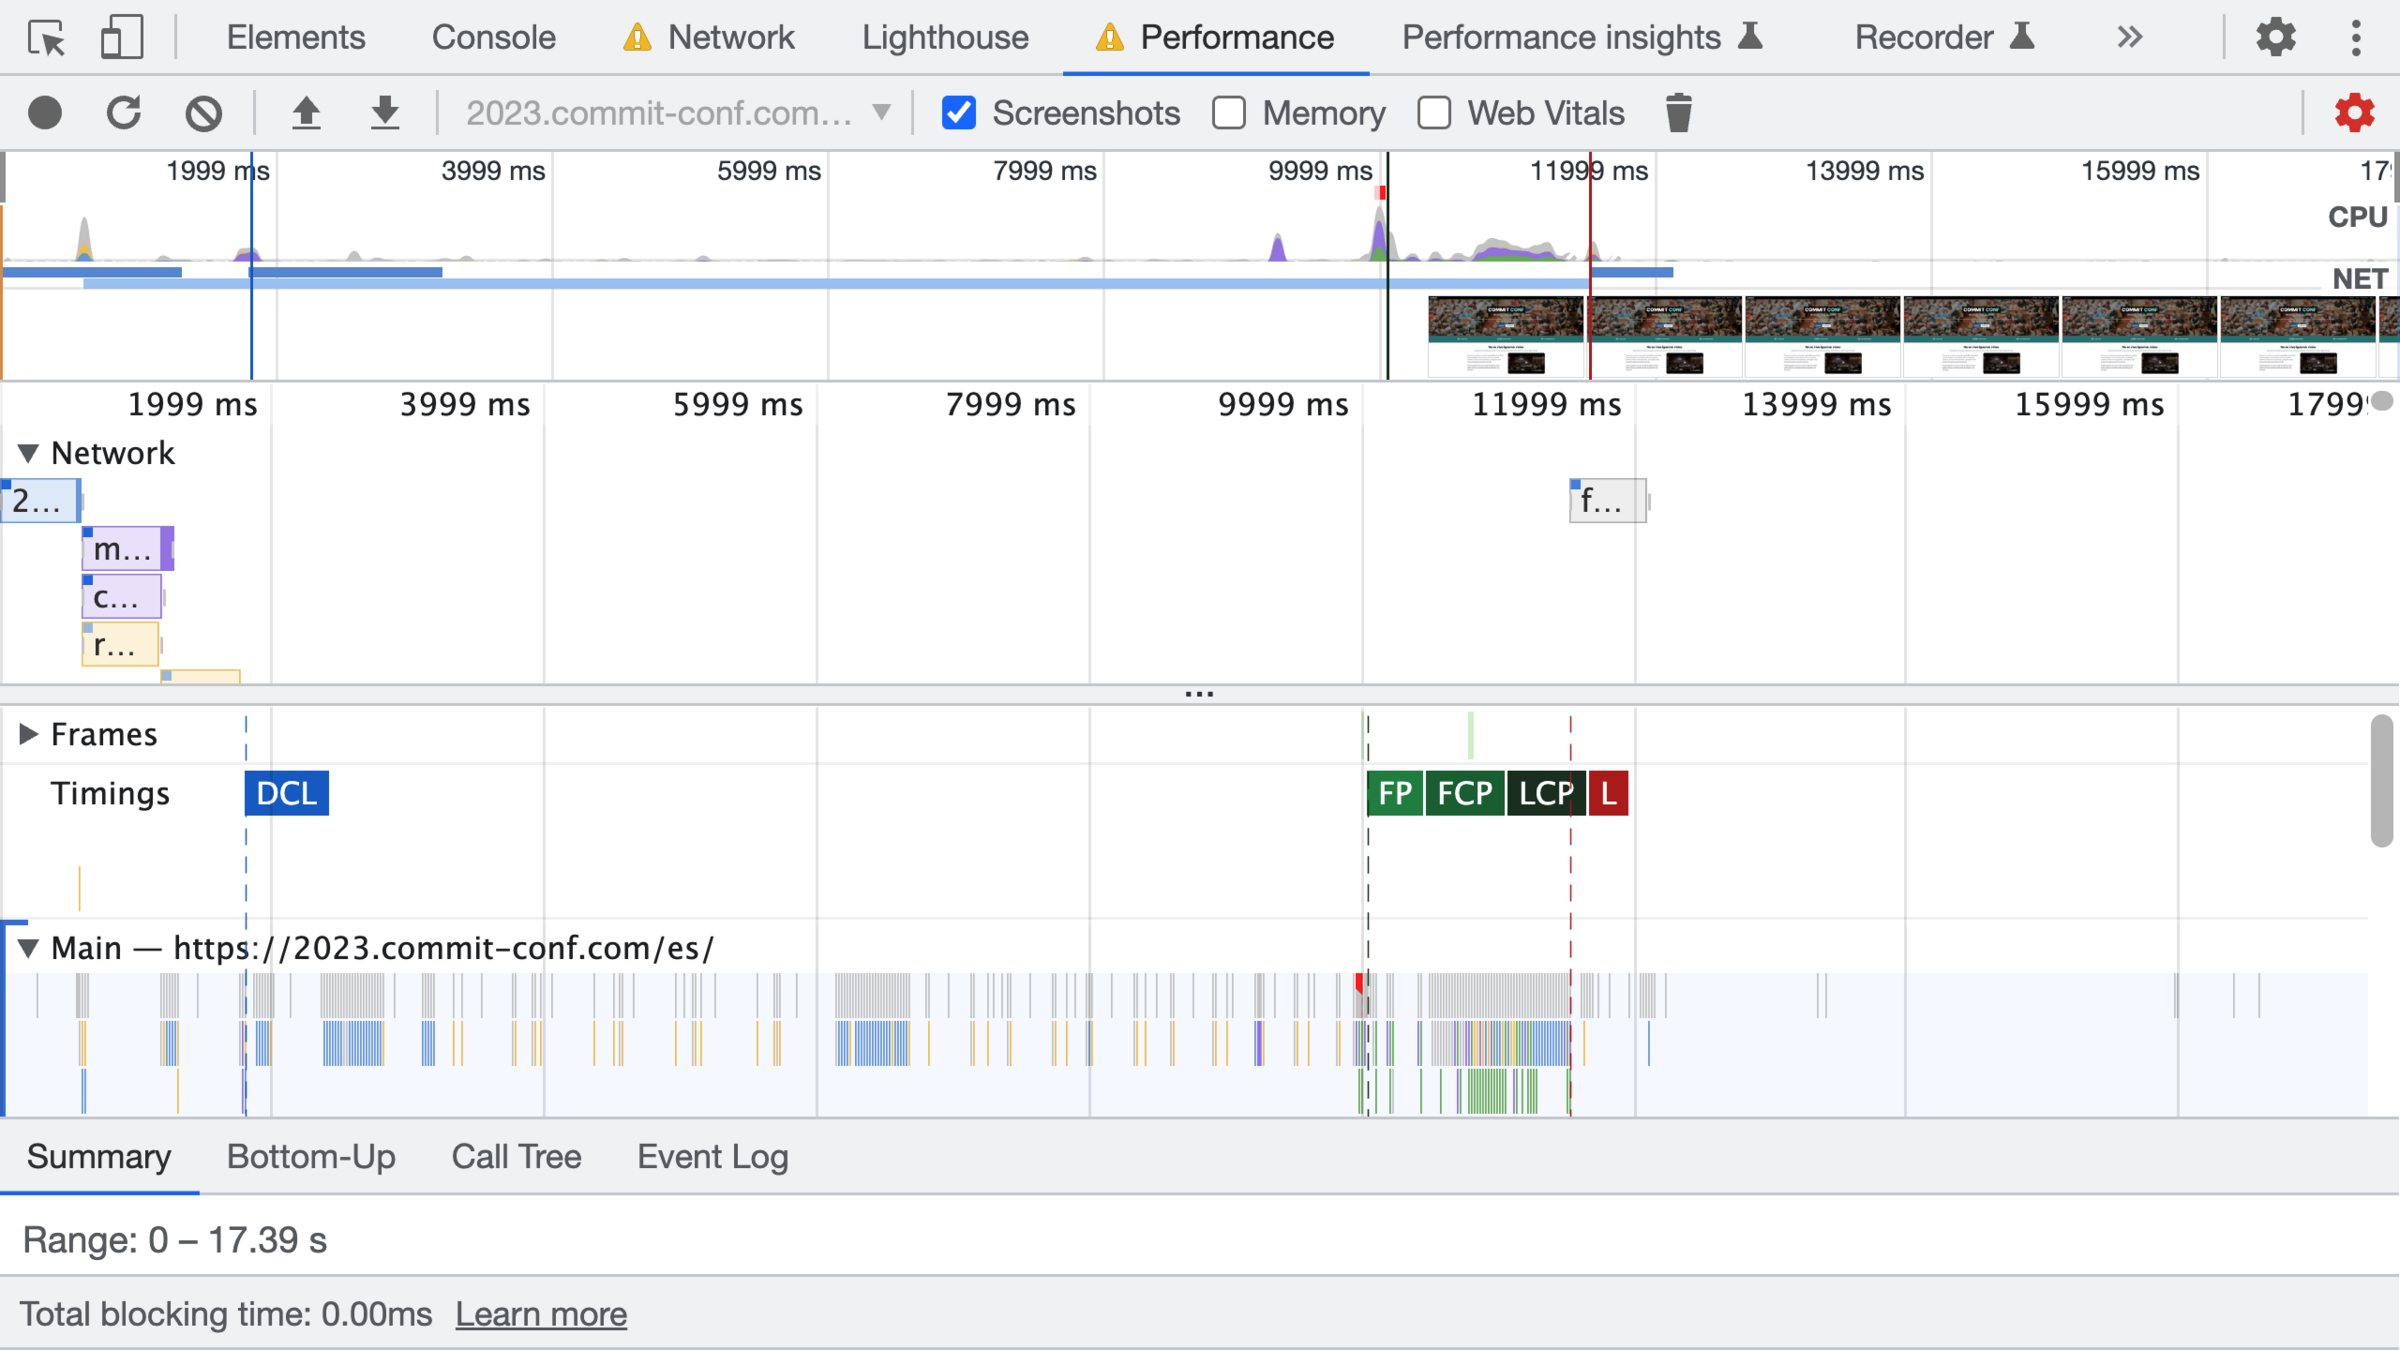The width and height of the screenshot is (2400, 1350).
Task: Click the LCP timing marker
Action: coord(1543,794)
